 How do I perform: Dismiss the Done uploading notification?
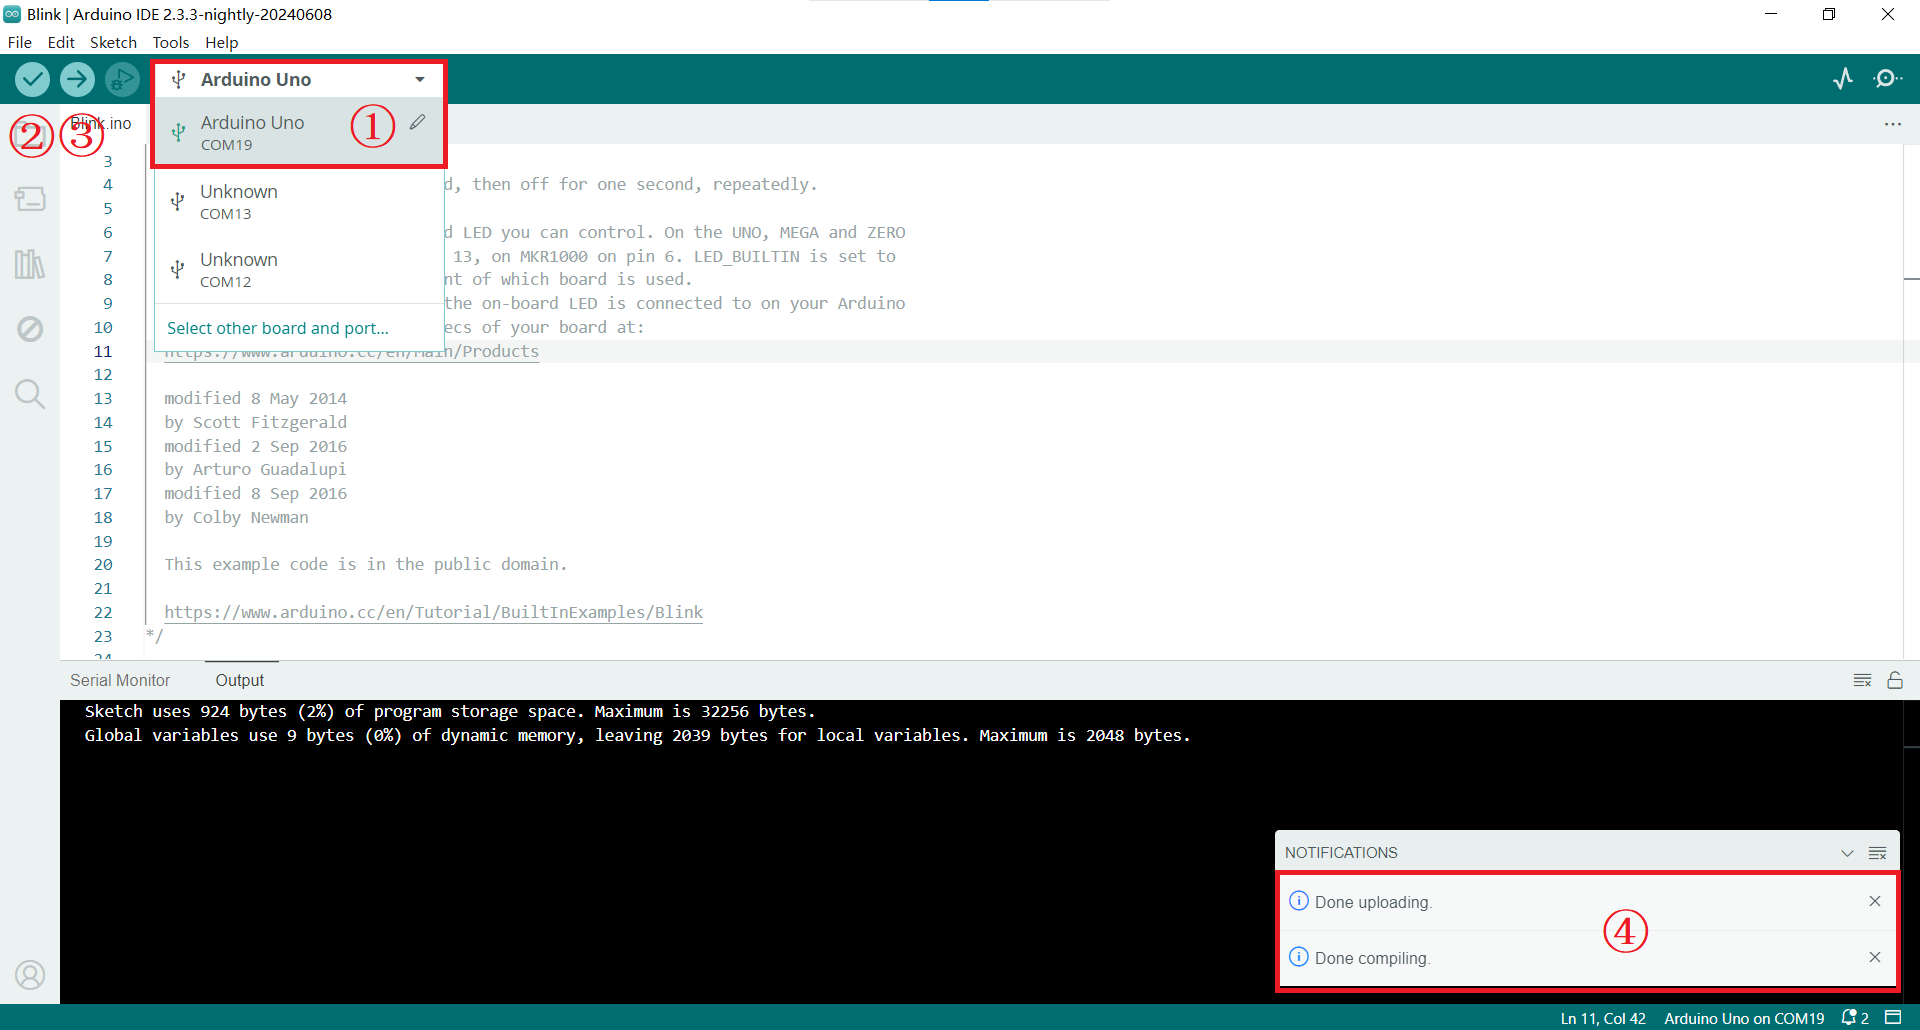[1875, 901]
